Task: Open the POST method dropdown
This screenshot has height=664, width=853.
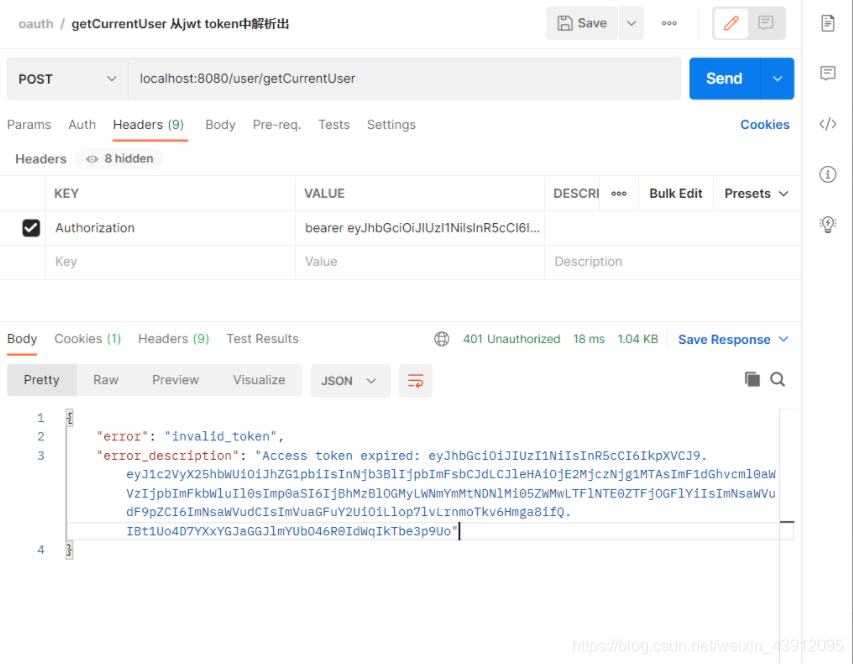Action: tap(67, 79)
